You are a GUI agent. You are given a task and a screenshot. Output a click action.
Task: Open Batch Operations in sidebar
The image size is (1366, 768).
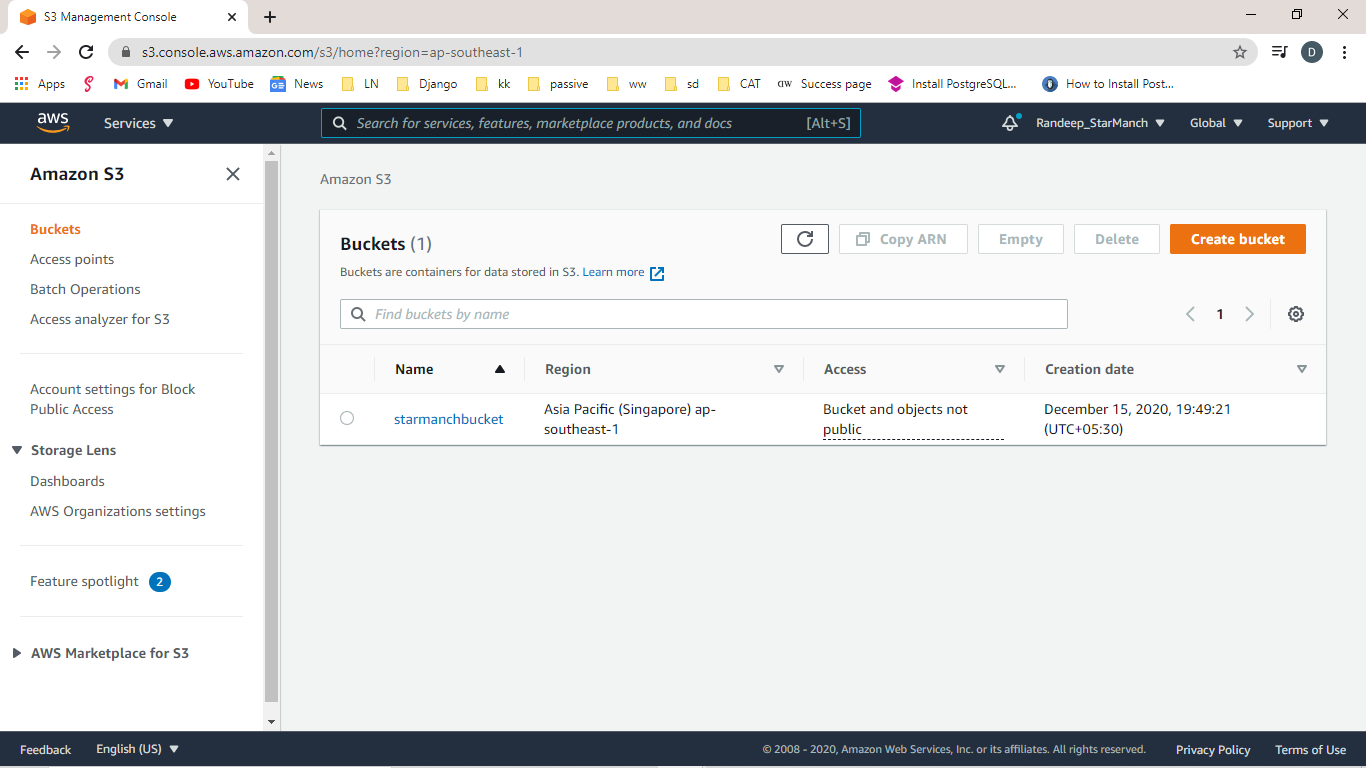coord(85,289)
